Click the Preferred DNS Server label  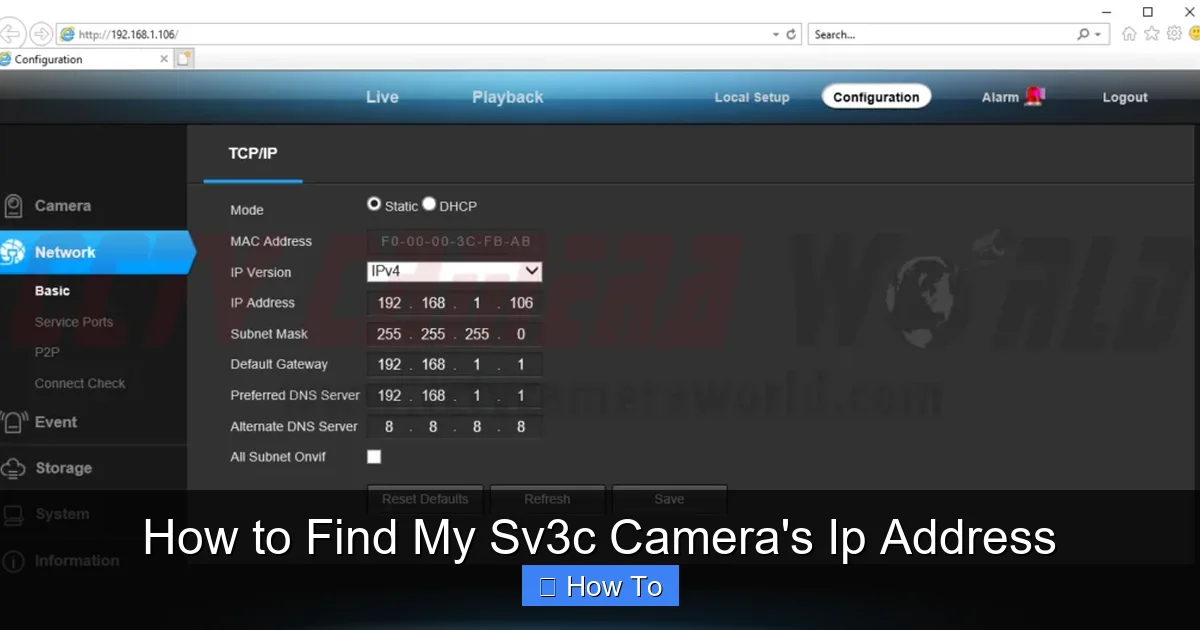click(294, 395)
